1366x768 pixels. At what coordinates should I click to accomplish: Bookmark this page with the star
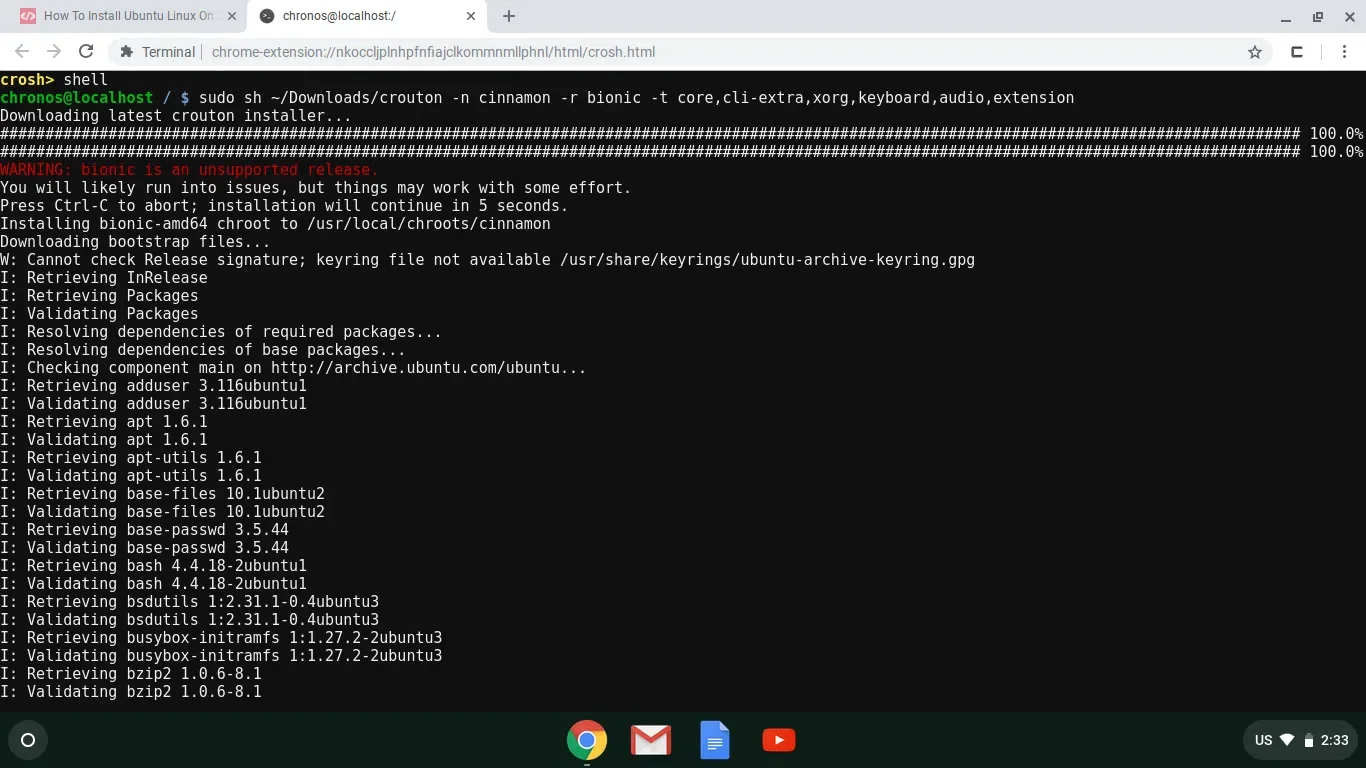(x=1255, y=52)
